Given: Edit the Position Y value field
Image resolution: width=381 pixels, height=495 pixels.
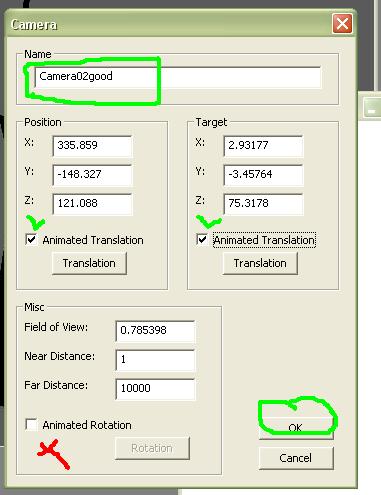Looking at the screenshot, I should point(92,175).
